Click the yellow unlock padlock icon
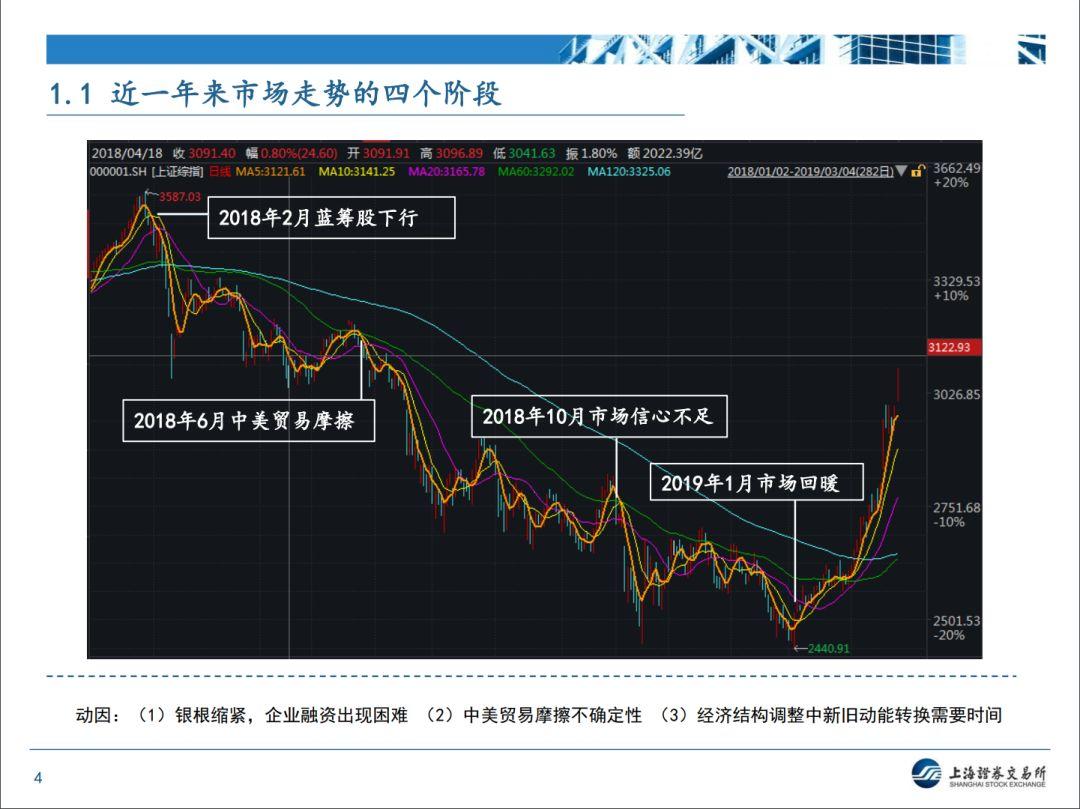Screen dimensions: 1080x809 [917, 171]
